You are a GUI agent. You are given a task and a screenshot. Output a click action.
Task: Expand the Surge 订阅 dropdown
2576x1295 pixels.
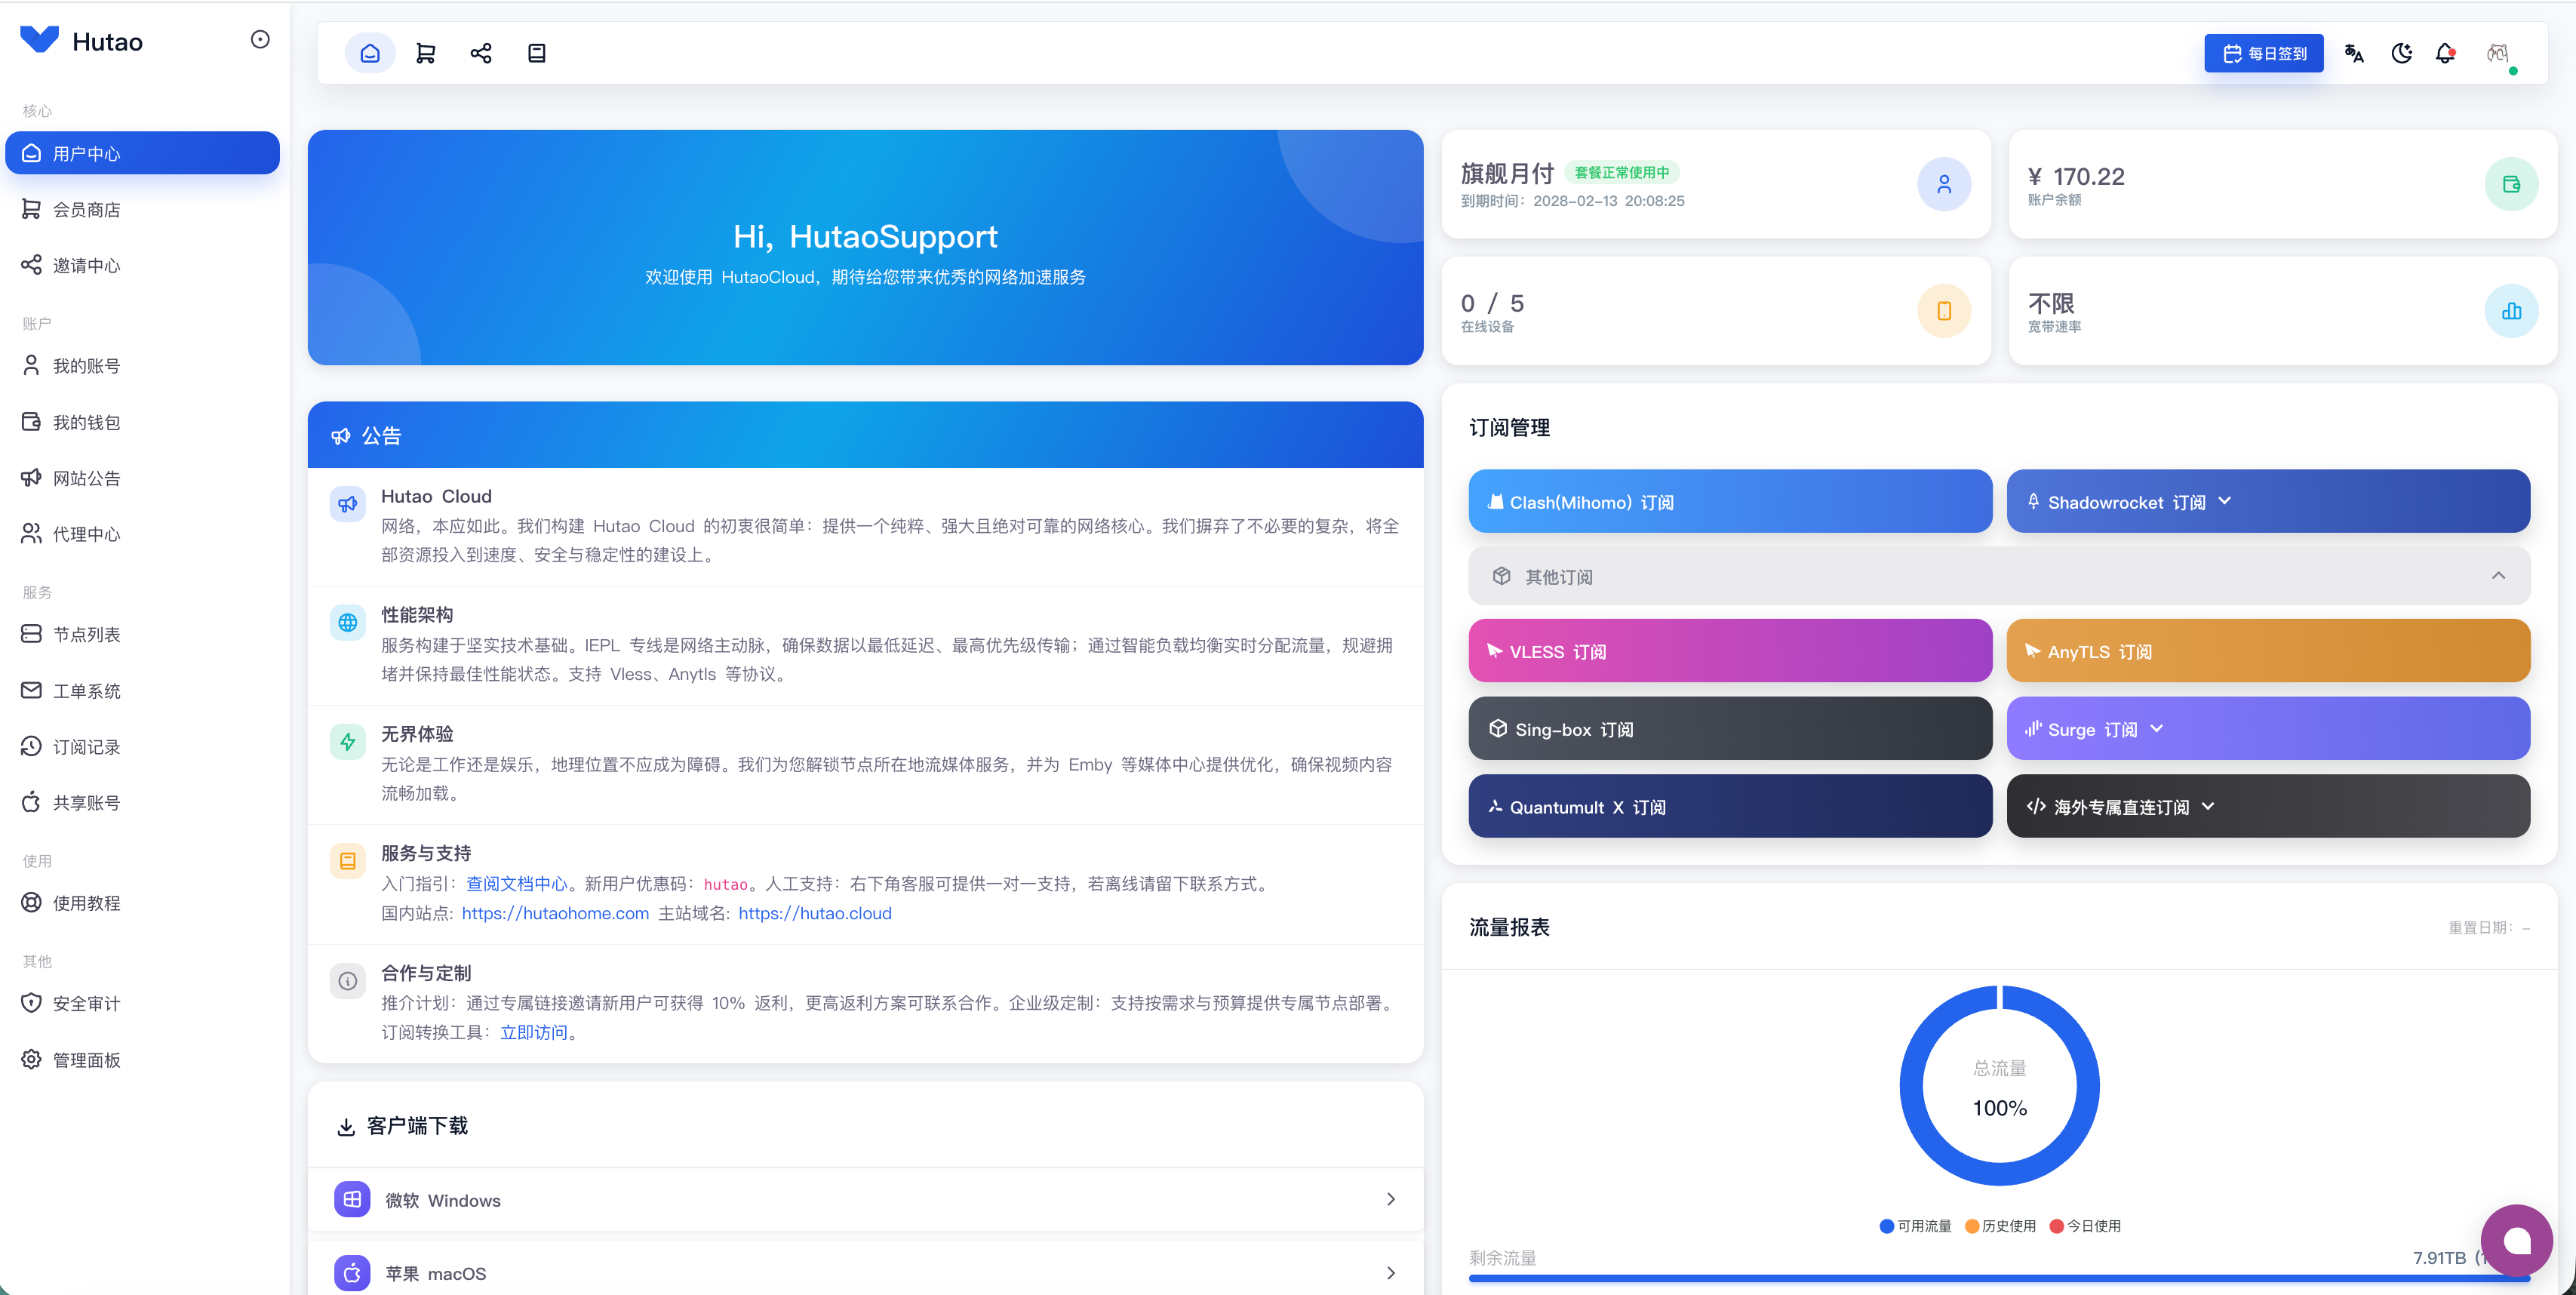coord(2268,729)
